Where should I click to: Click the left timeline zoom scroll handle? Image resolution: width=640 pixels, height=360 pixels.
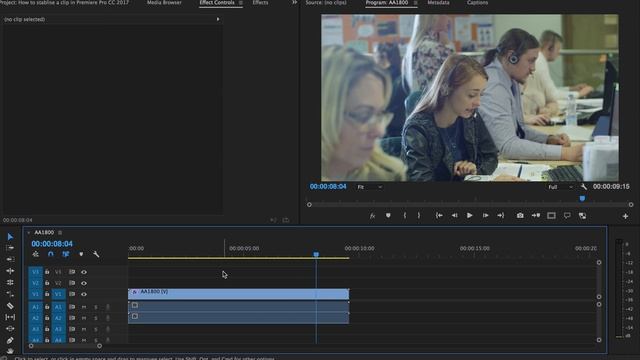[x=31, y=346]
